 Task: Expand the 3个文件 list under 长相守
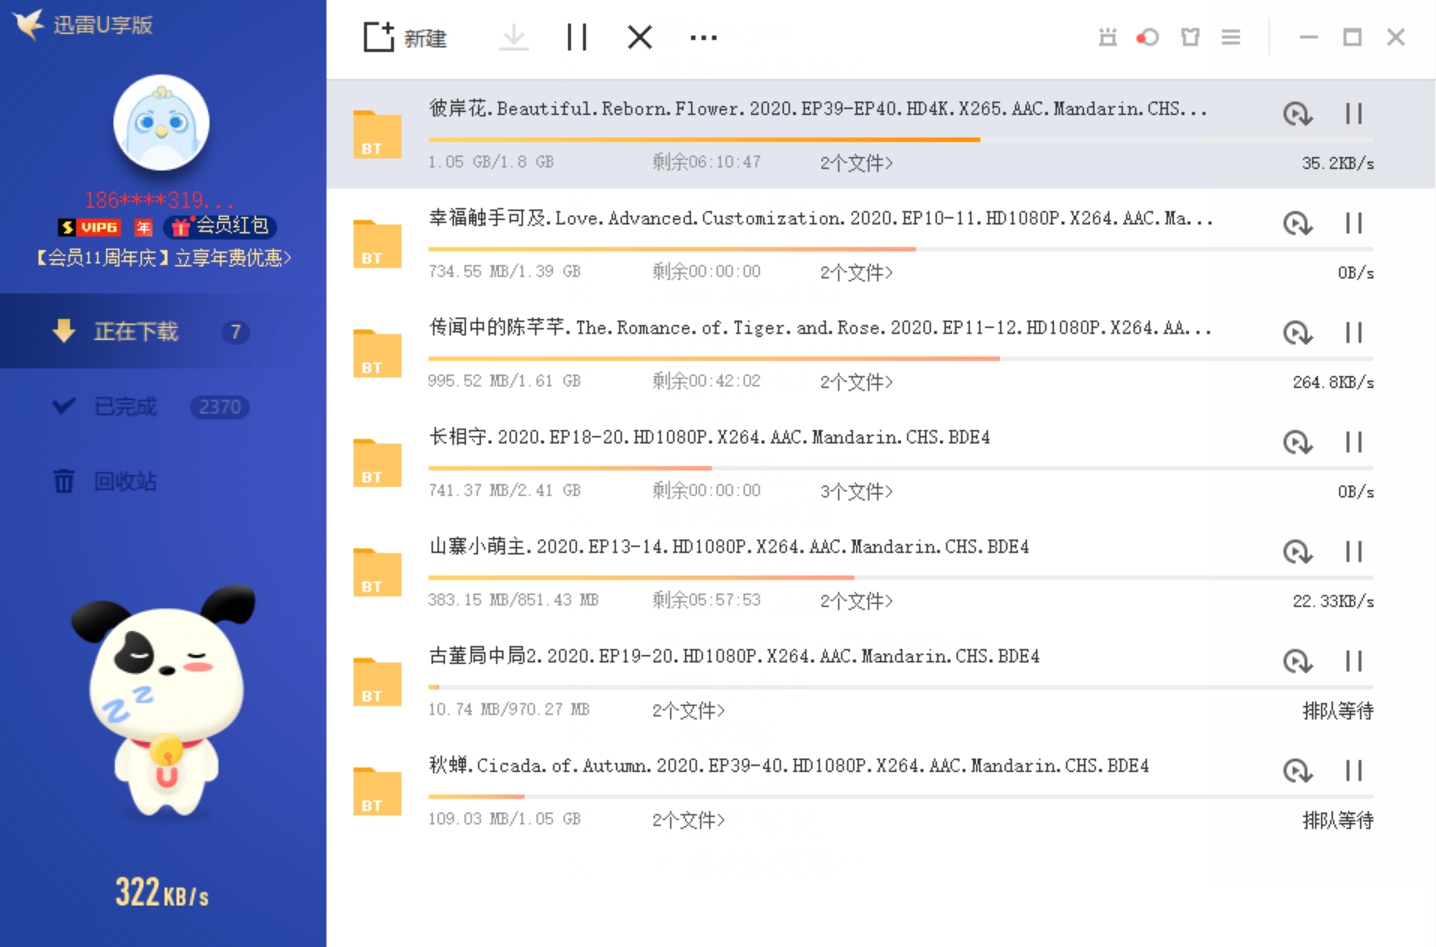855,490
